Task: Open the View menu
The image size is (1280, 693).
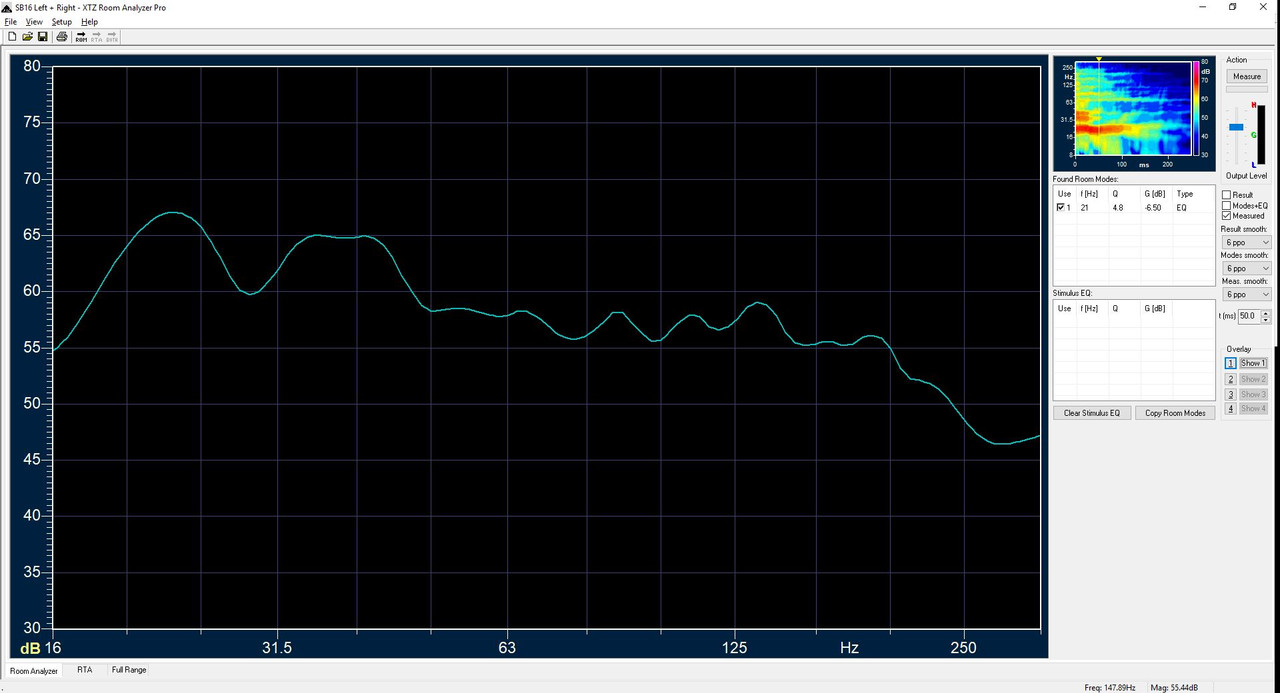Action: [34, 21]
